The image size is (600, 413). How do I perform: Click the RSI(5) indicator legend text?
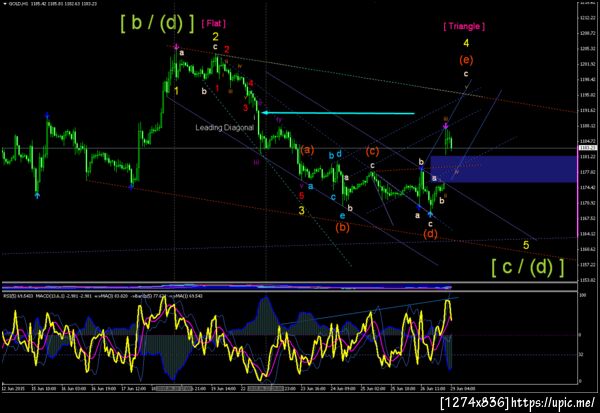[x=18, y=296]
